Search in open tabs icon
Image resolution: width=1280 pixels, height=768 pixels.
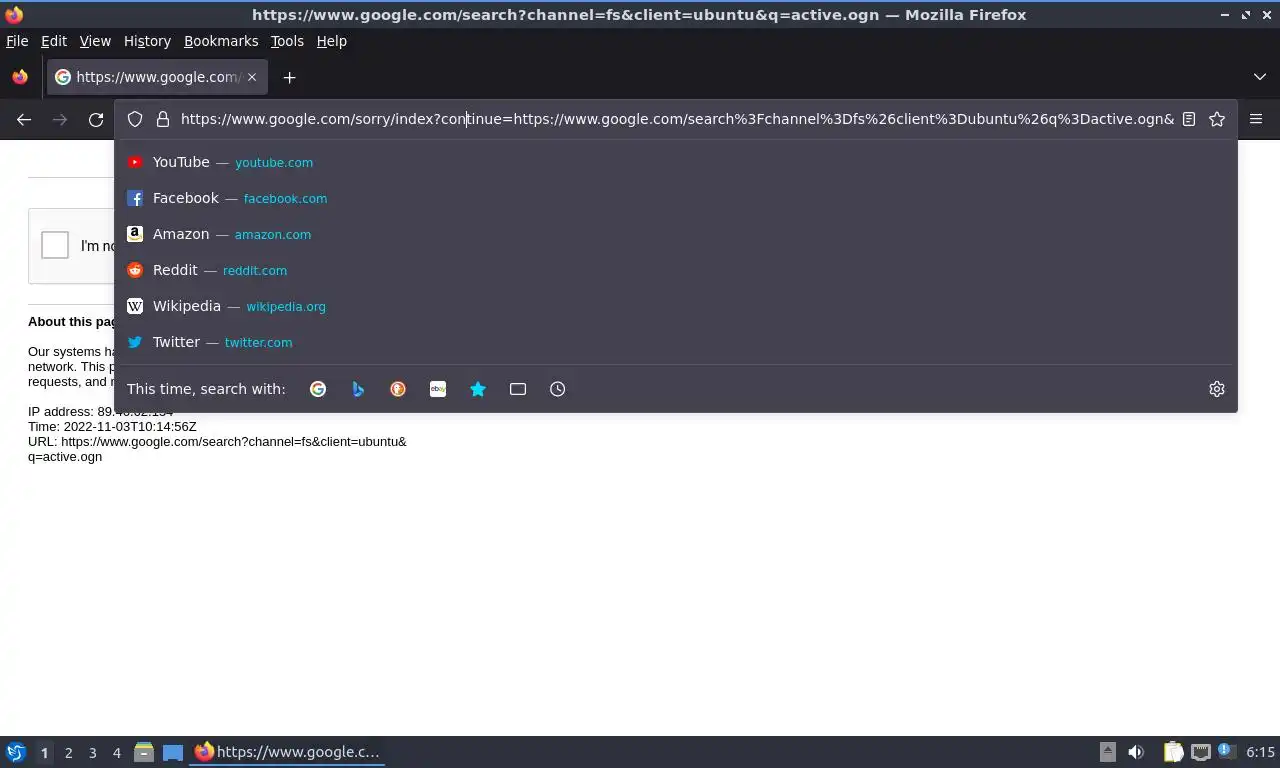click(518, 389)
